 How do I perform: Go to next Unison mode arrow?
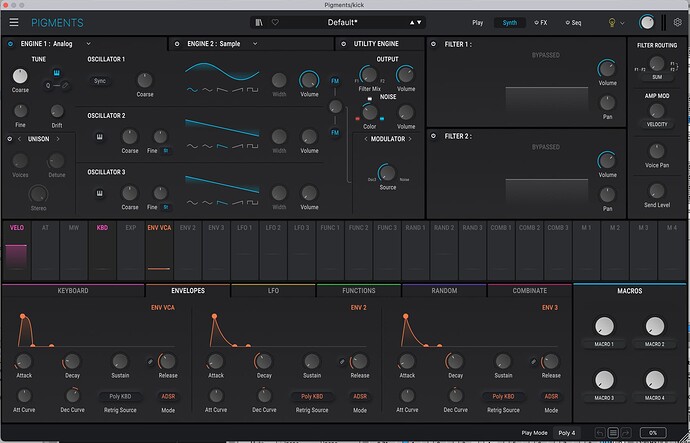click(58, 139)
